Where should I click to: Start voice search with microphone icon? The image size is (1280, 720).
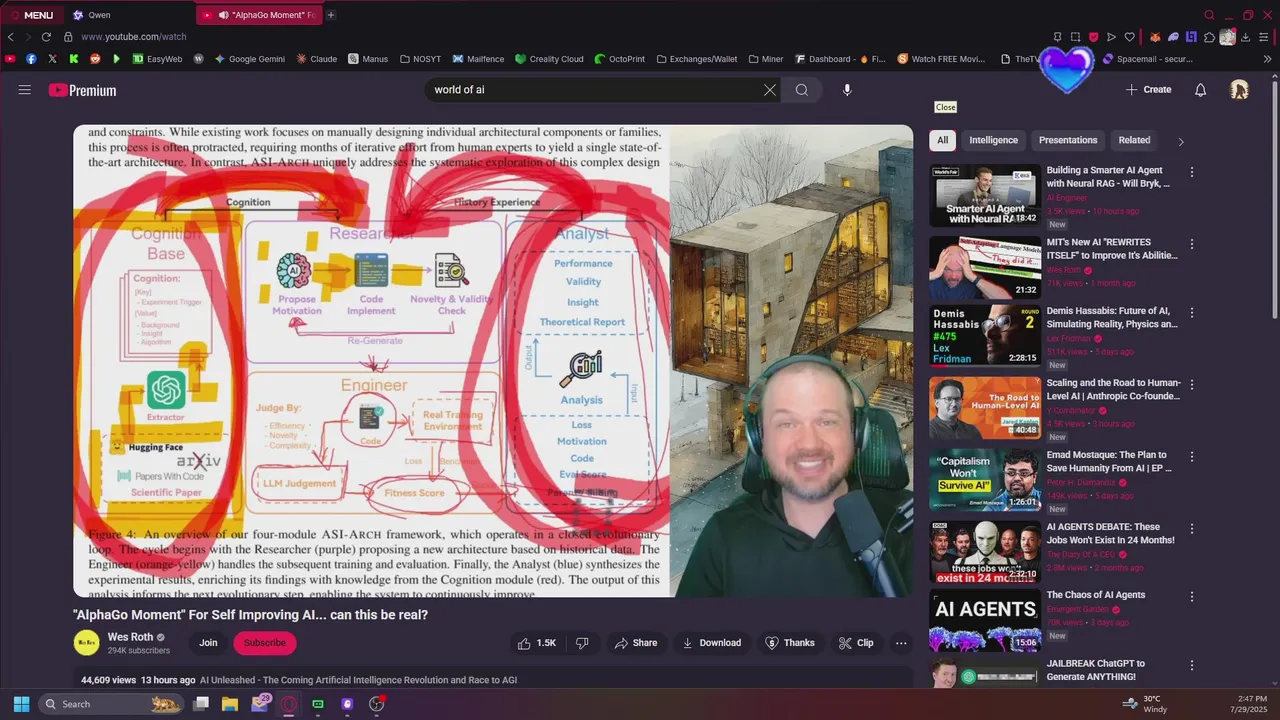point(847,90)
